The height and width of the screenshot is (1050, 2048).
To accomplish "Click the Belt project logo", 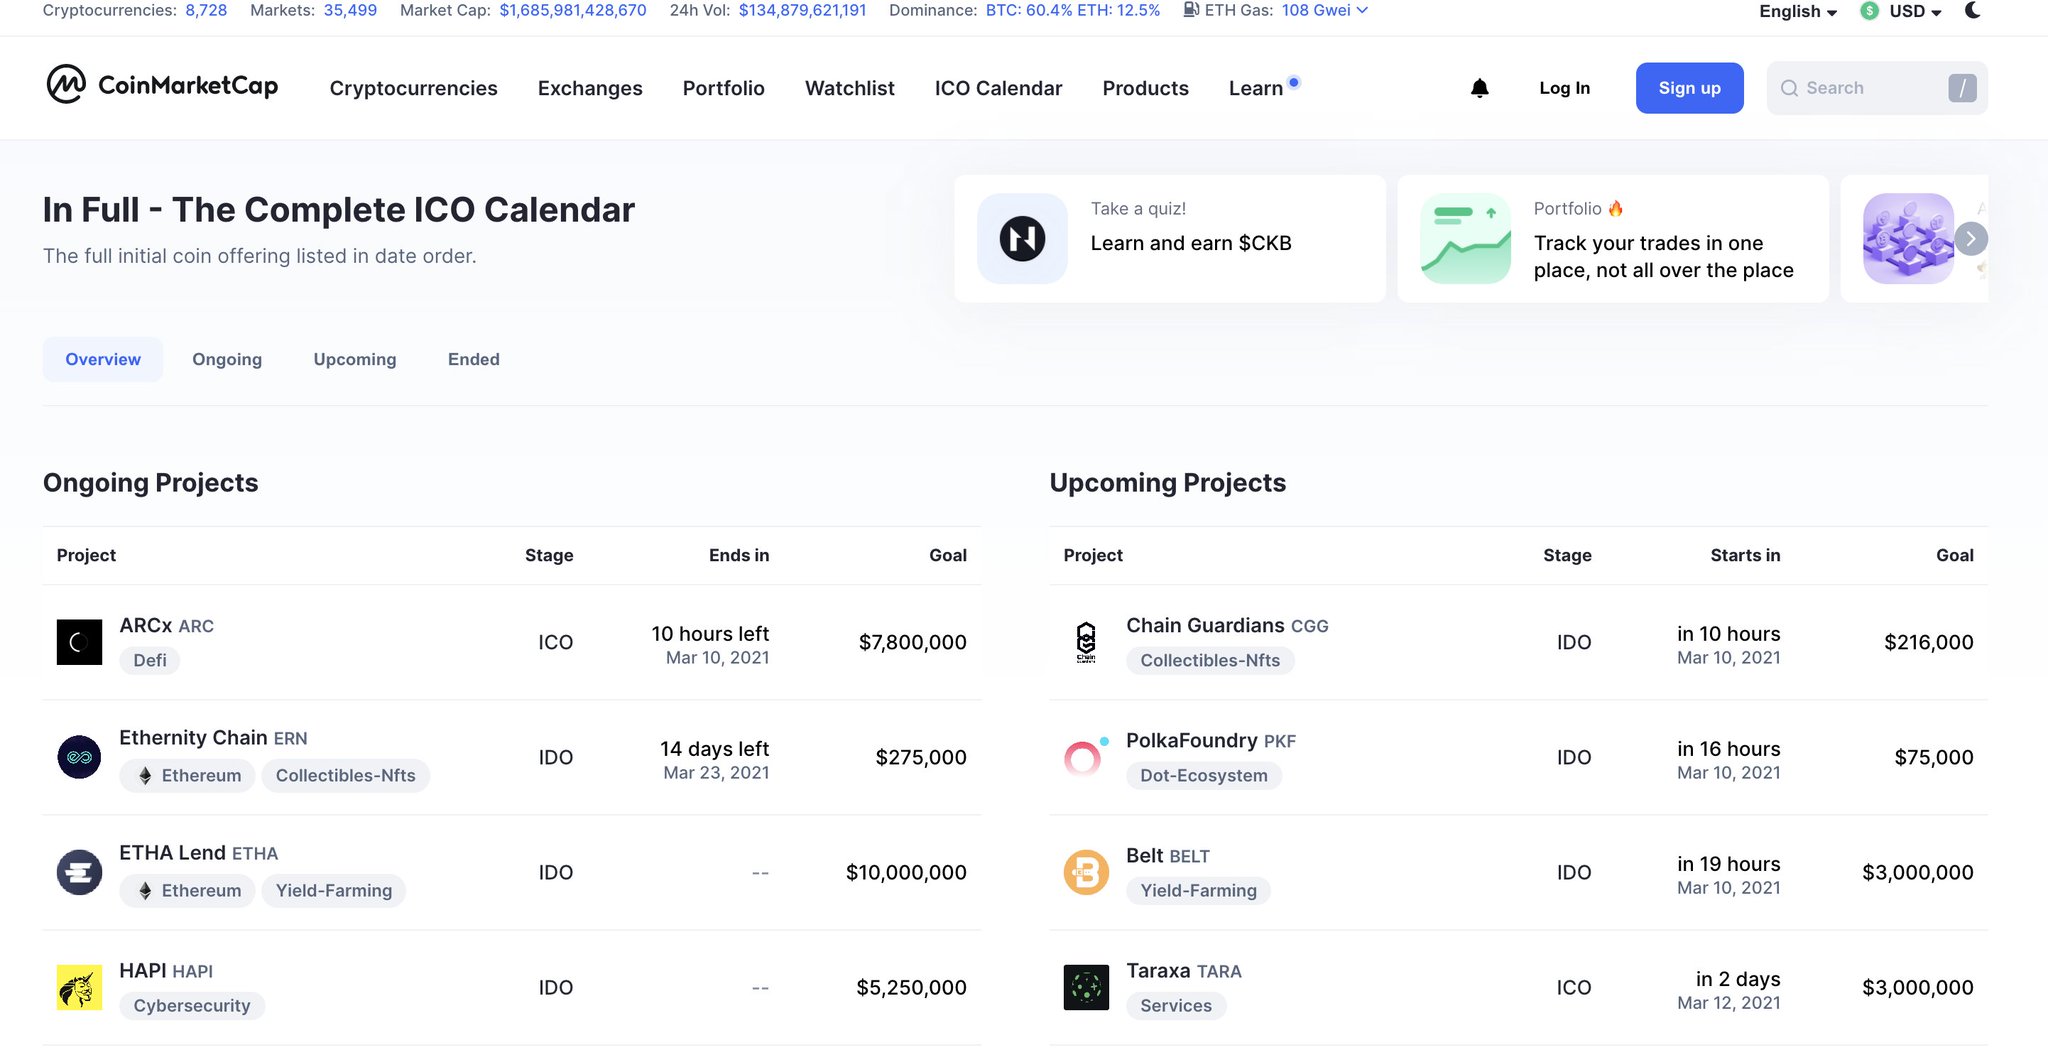I will pos(1086,872).
